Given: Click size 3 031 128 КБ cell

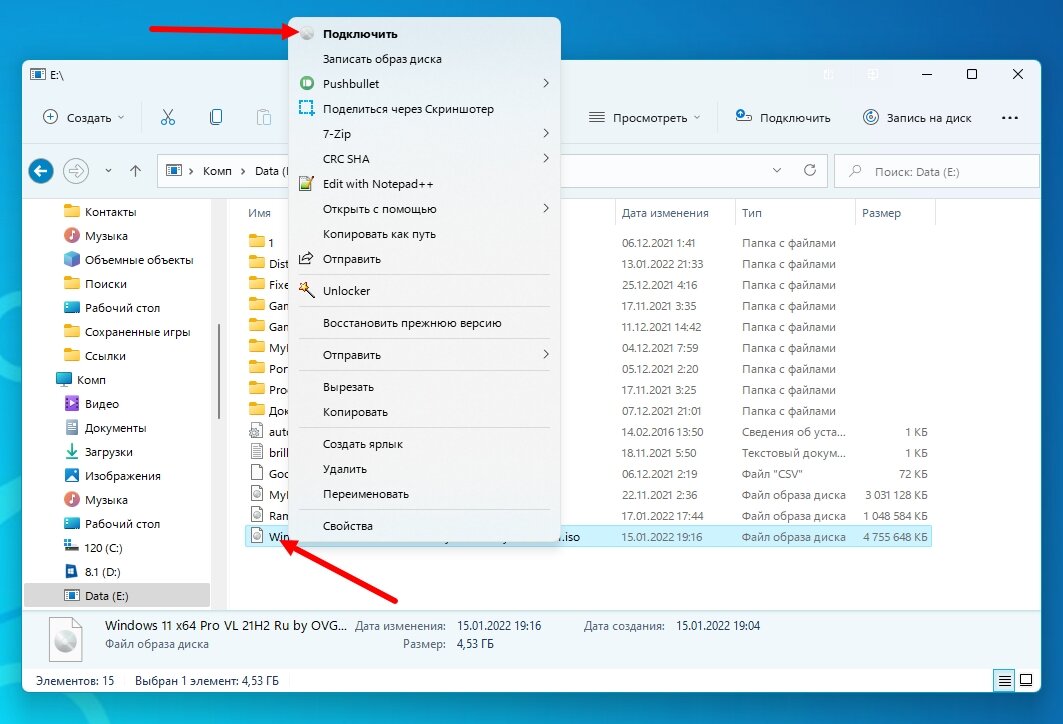Looking at the screenshot, I should pyautogui.click(x=896, y=495).
